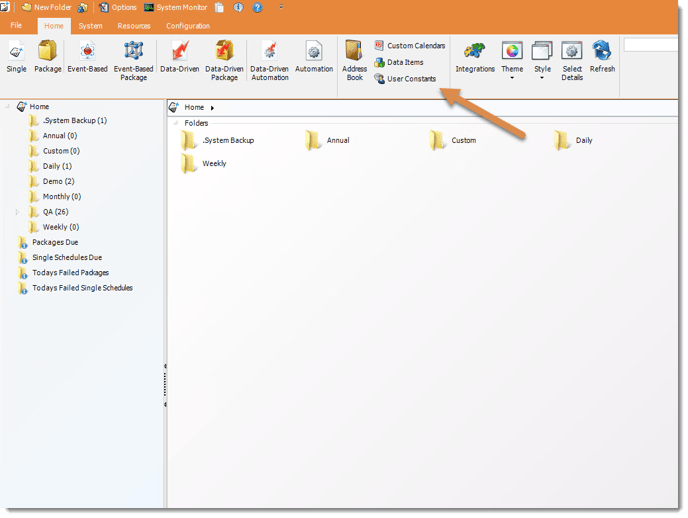Open the Theme dropdown
This screenshot has width=688, height=518.
512,61
